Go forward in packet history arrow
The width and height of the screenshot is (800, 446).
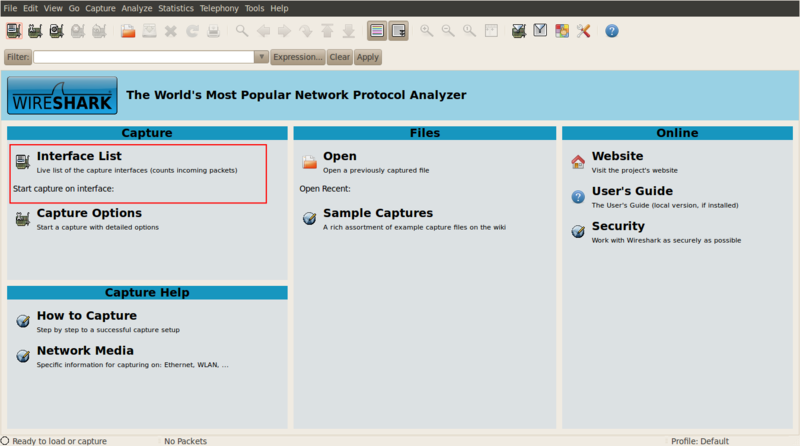pyautogui.click(x=285, y=31)
